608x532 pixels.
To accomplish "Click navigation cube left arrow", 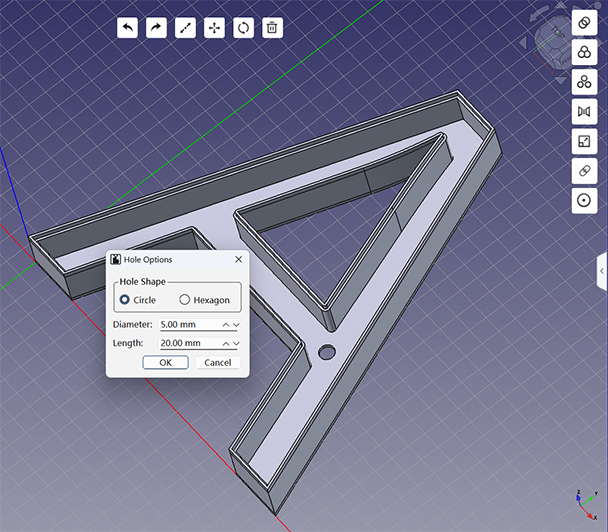I will pyautogui.click(x=523, y=43).
